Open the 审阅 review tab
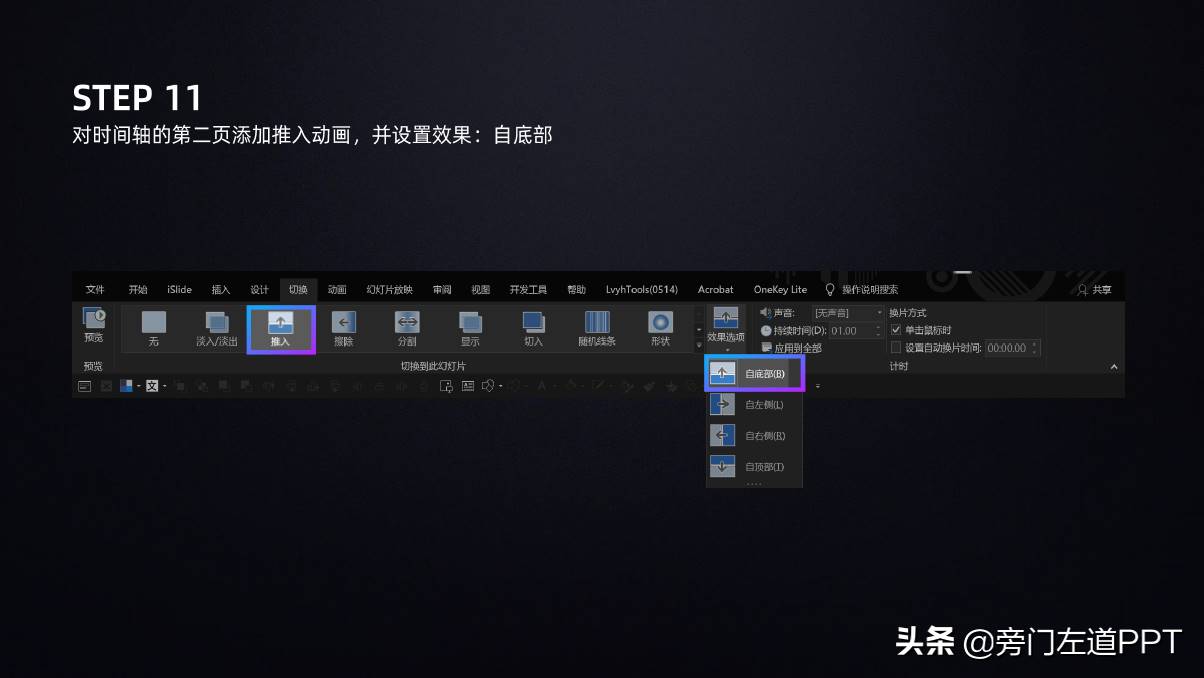Image resolution: width=1204 pixels, height=678 pixels. coord(442,289)
